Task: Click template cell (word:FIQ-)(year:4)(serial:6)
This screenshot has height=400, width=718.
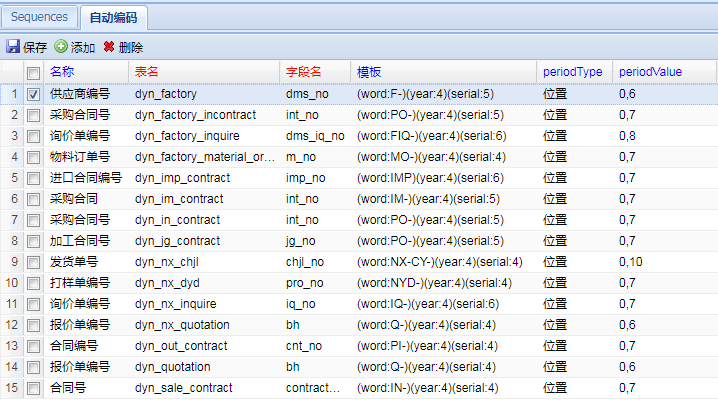Action: coord(431,136)
